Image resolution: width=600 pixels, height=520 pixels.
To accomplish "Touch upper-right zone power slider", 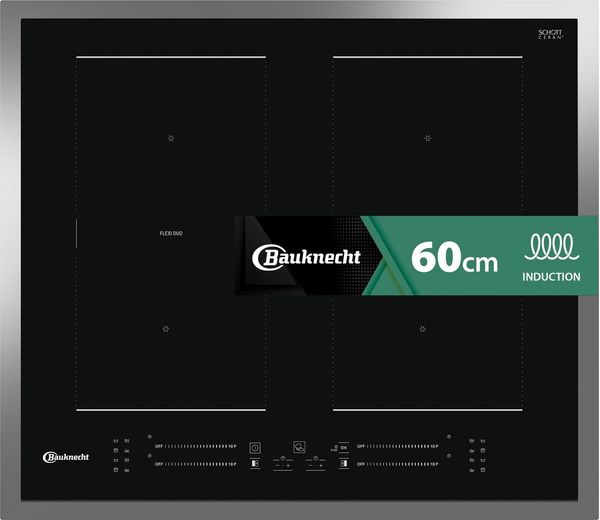I will (398, 446).
